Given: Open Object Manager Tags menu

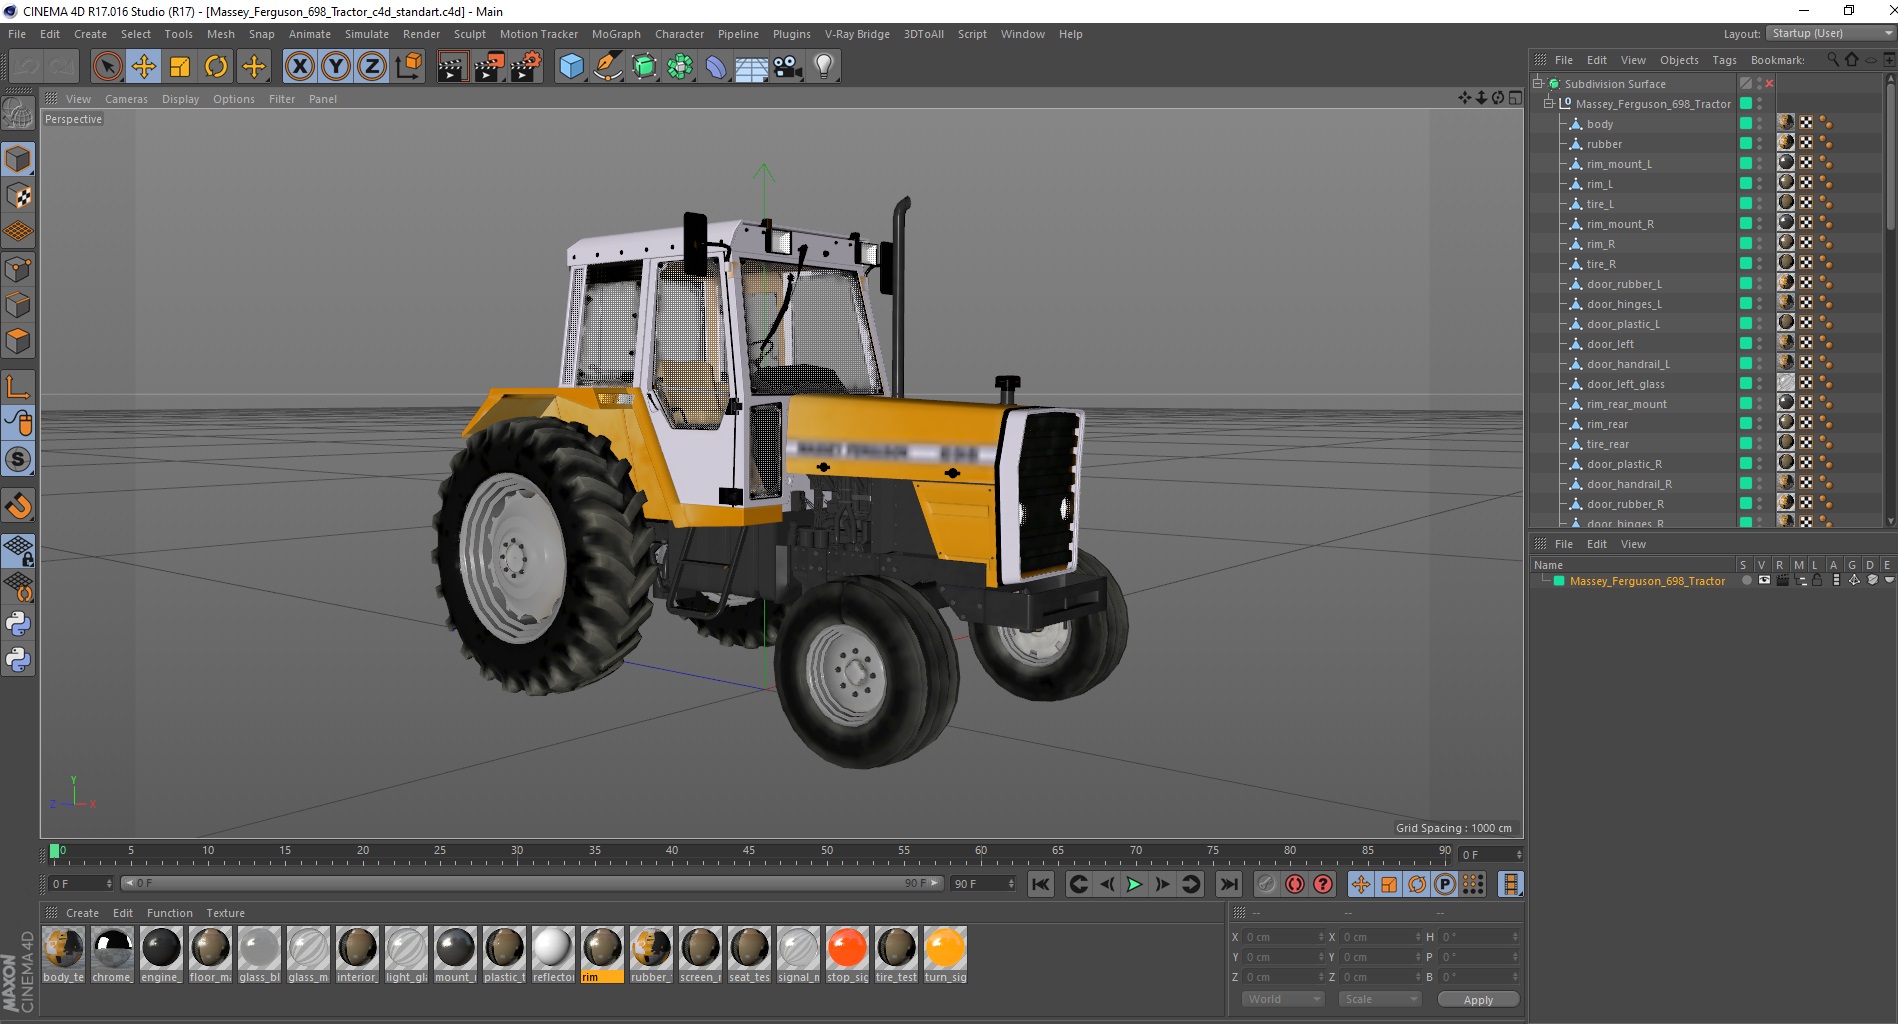Looking at the screenshot, I should (x=1724, y=60).
